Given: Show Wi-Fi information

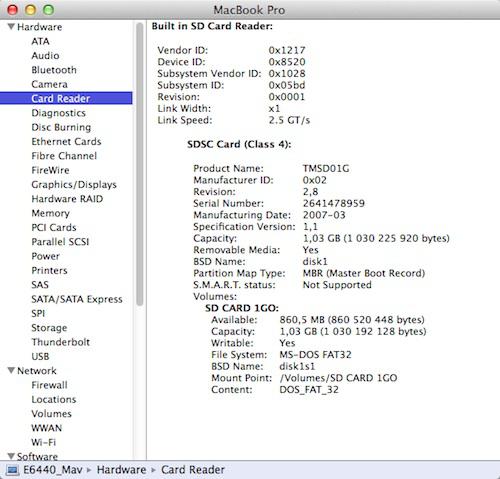Looking at the screenshot, I should (x=43, y=443).
